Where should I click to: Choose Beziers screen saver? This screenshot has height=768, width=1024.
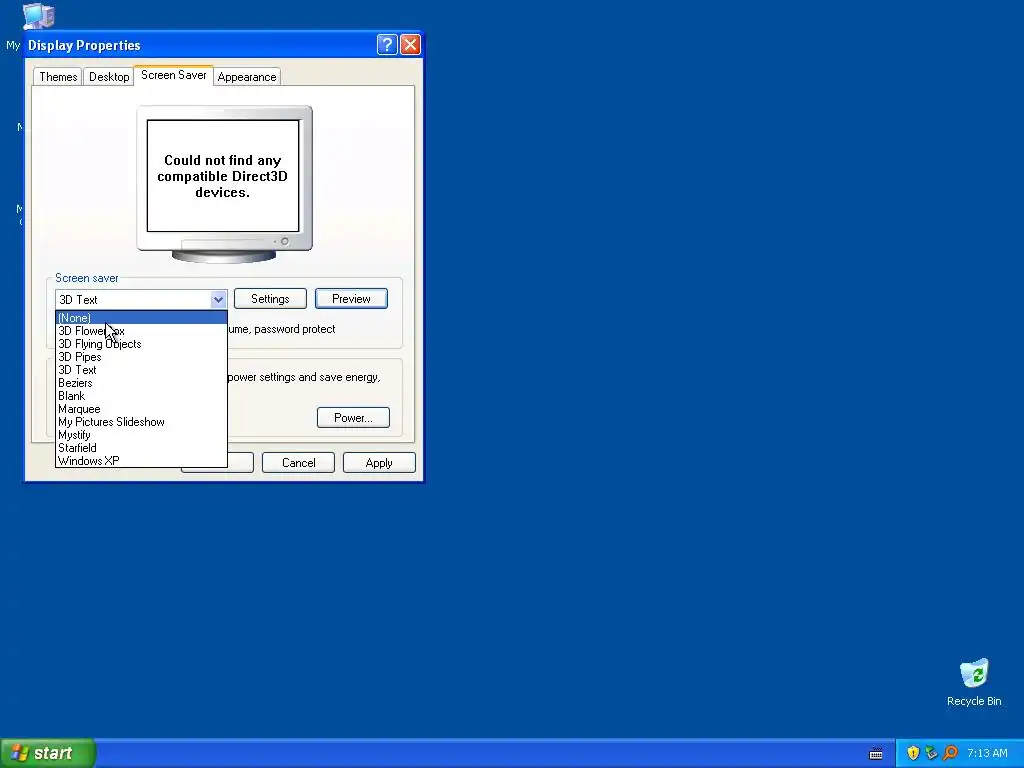pyautogui.click(x=141, y=383)
